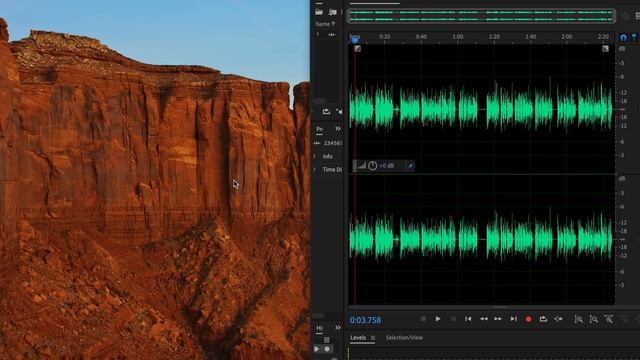Pin the HUD volume overlay
Viewport: 640px width, 360px height.
coord(410,166)
